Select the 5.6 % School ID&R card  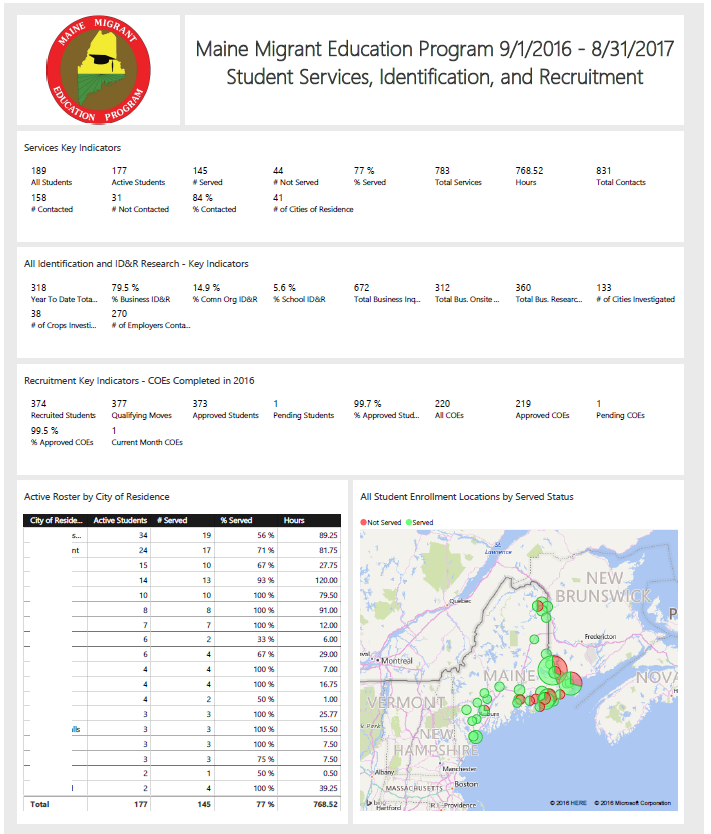pos(299,293)
